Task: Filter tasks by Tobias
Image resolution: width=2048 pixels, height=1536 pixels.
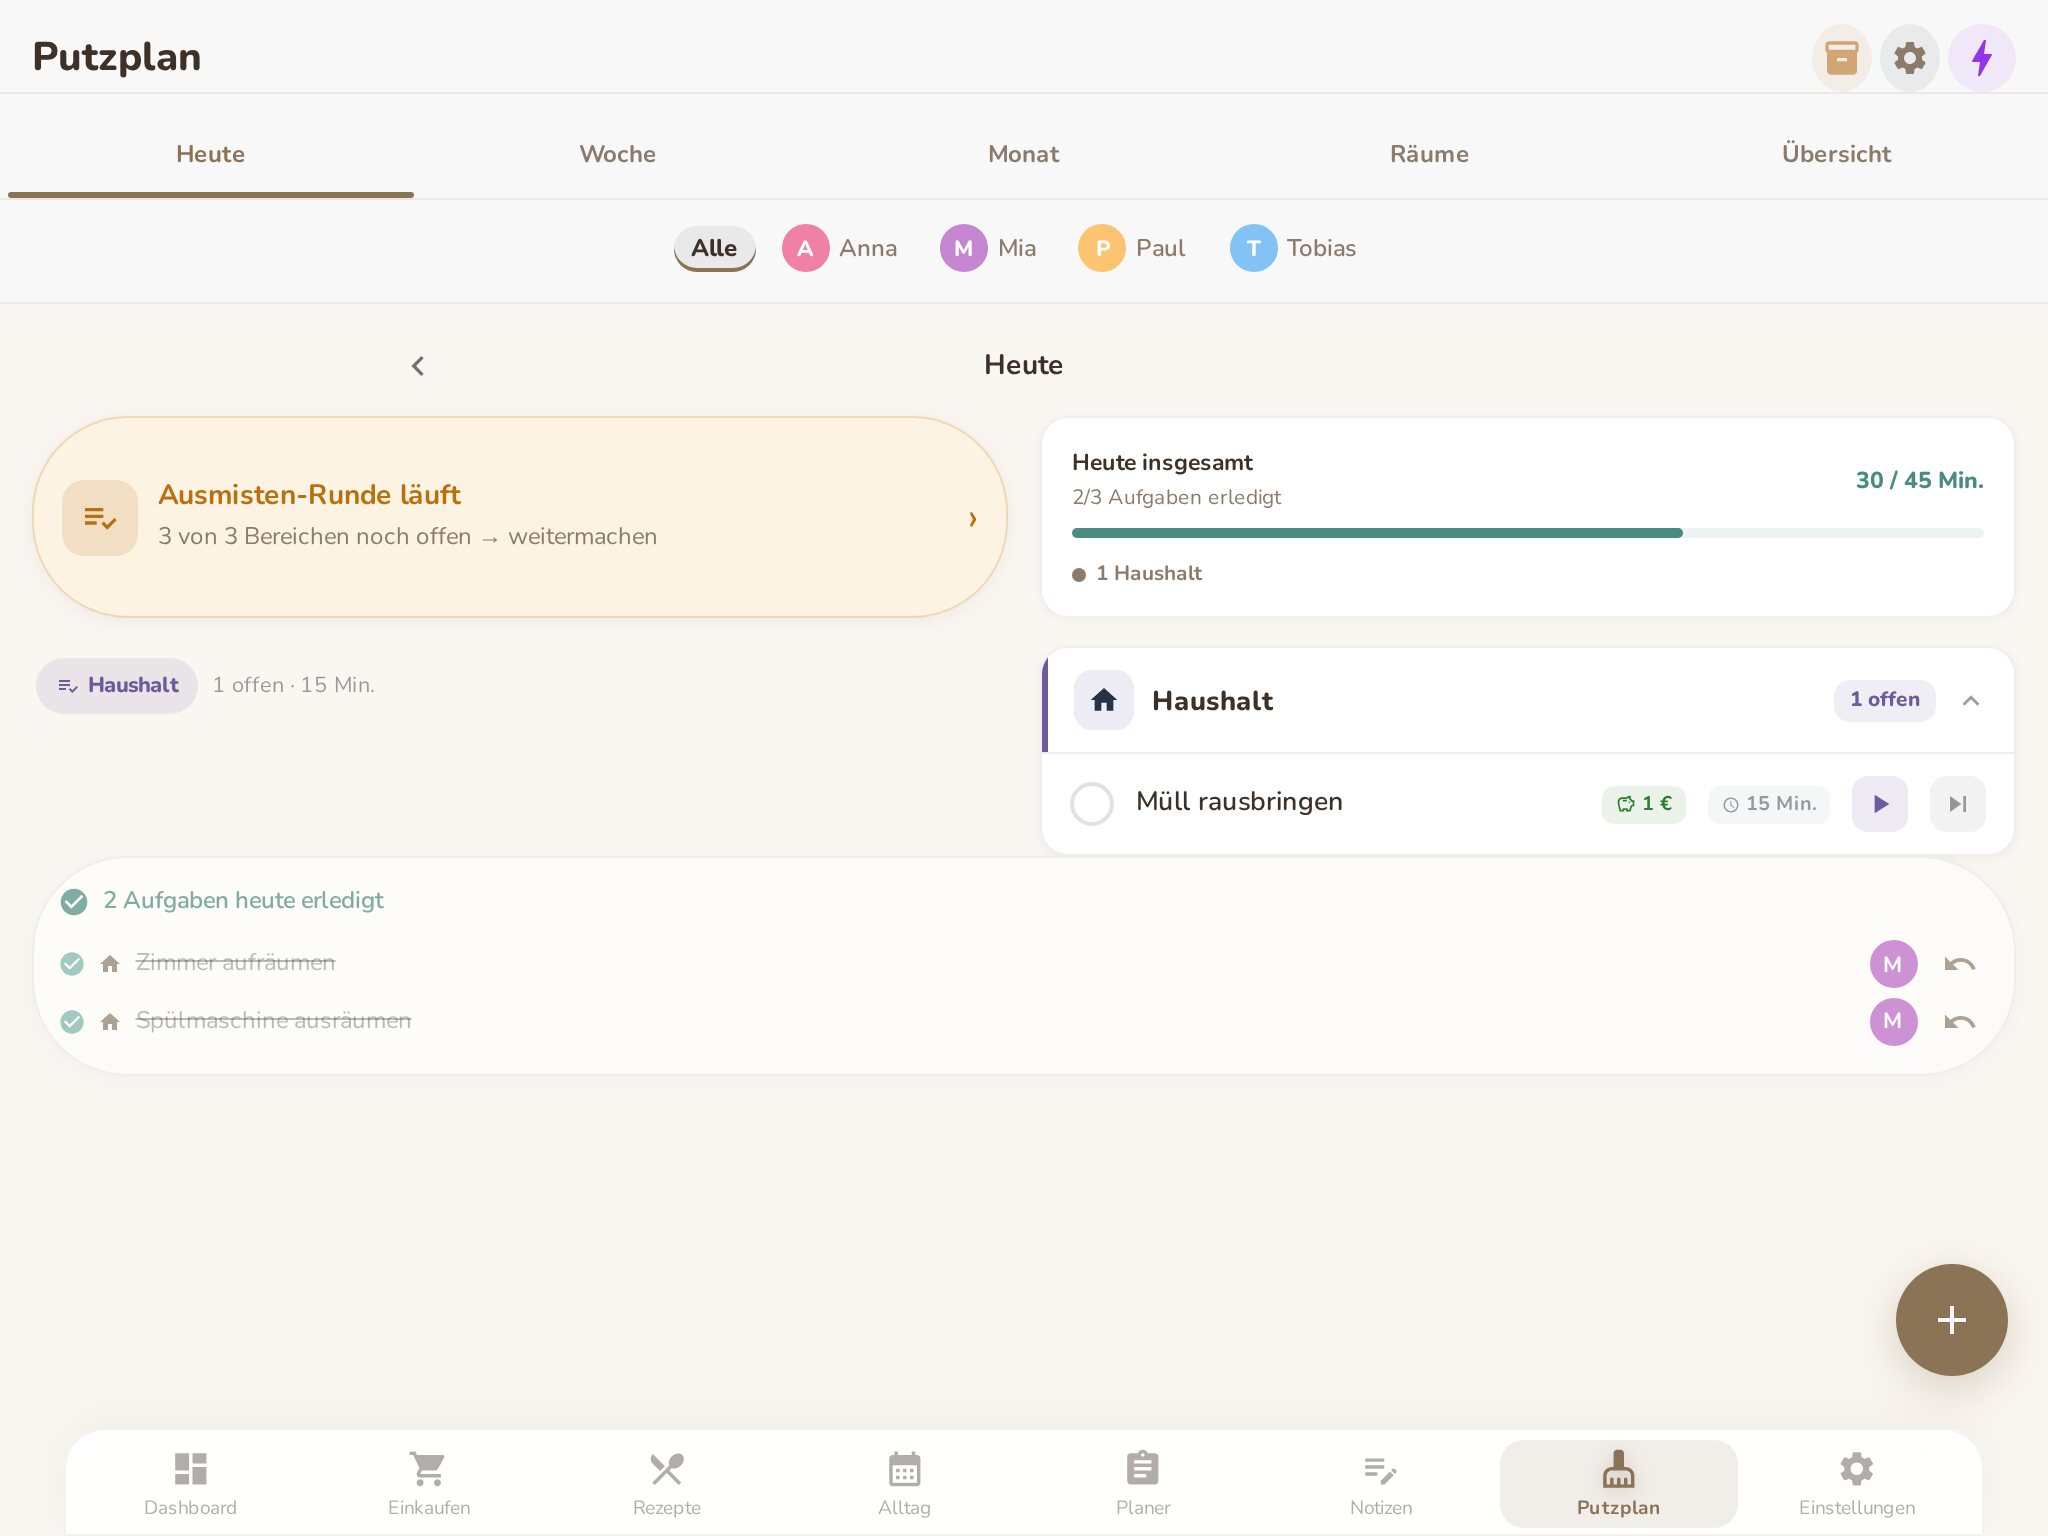Action: pos(1293,248)
